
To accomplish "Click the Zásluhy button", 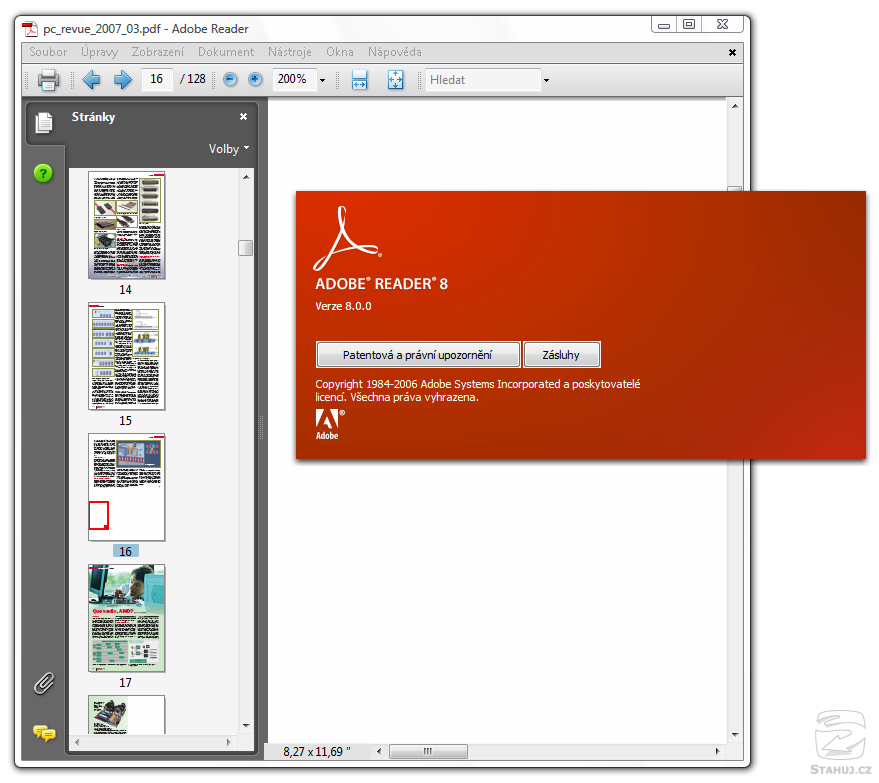I will coord(561,355).
